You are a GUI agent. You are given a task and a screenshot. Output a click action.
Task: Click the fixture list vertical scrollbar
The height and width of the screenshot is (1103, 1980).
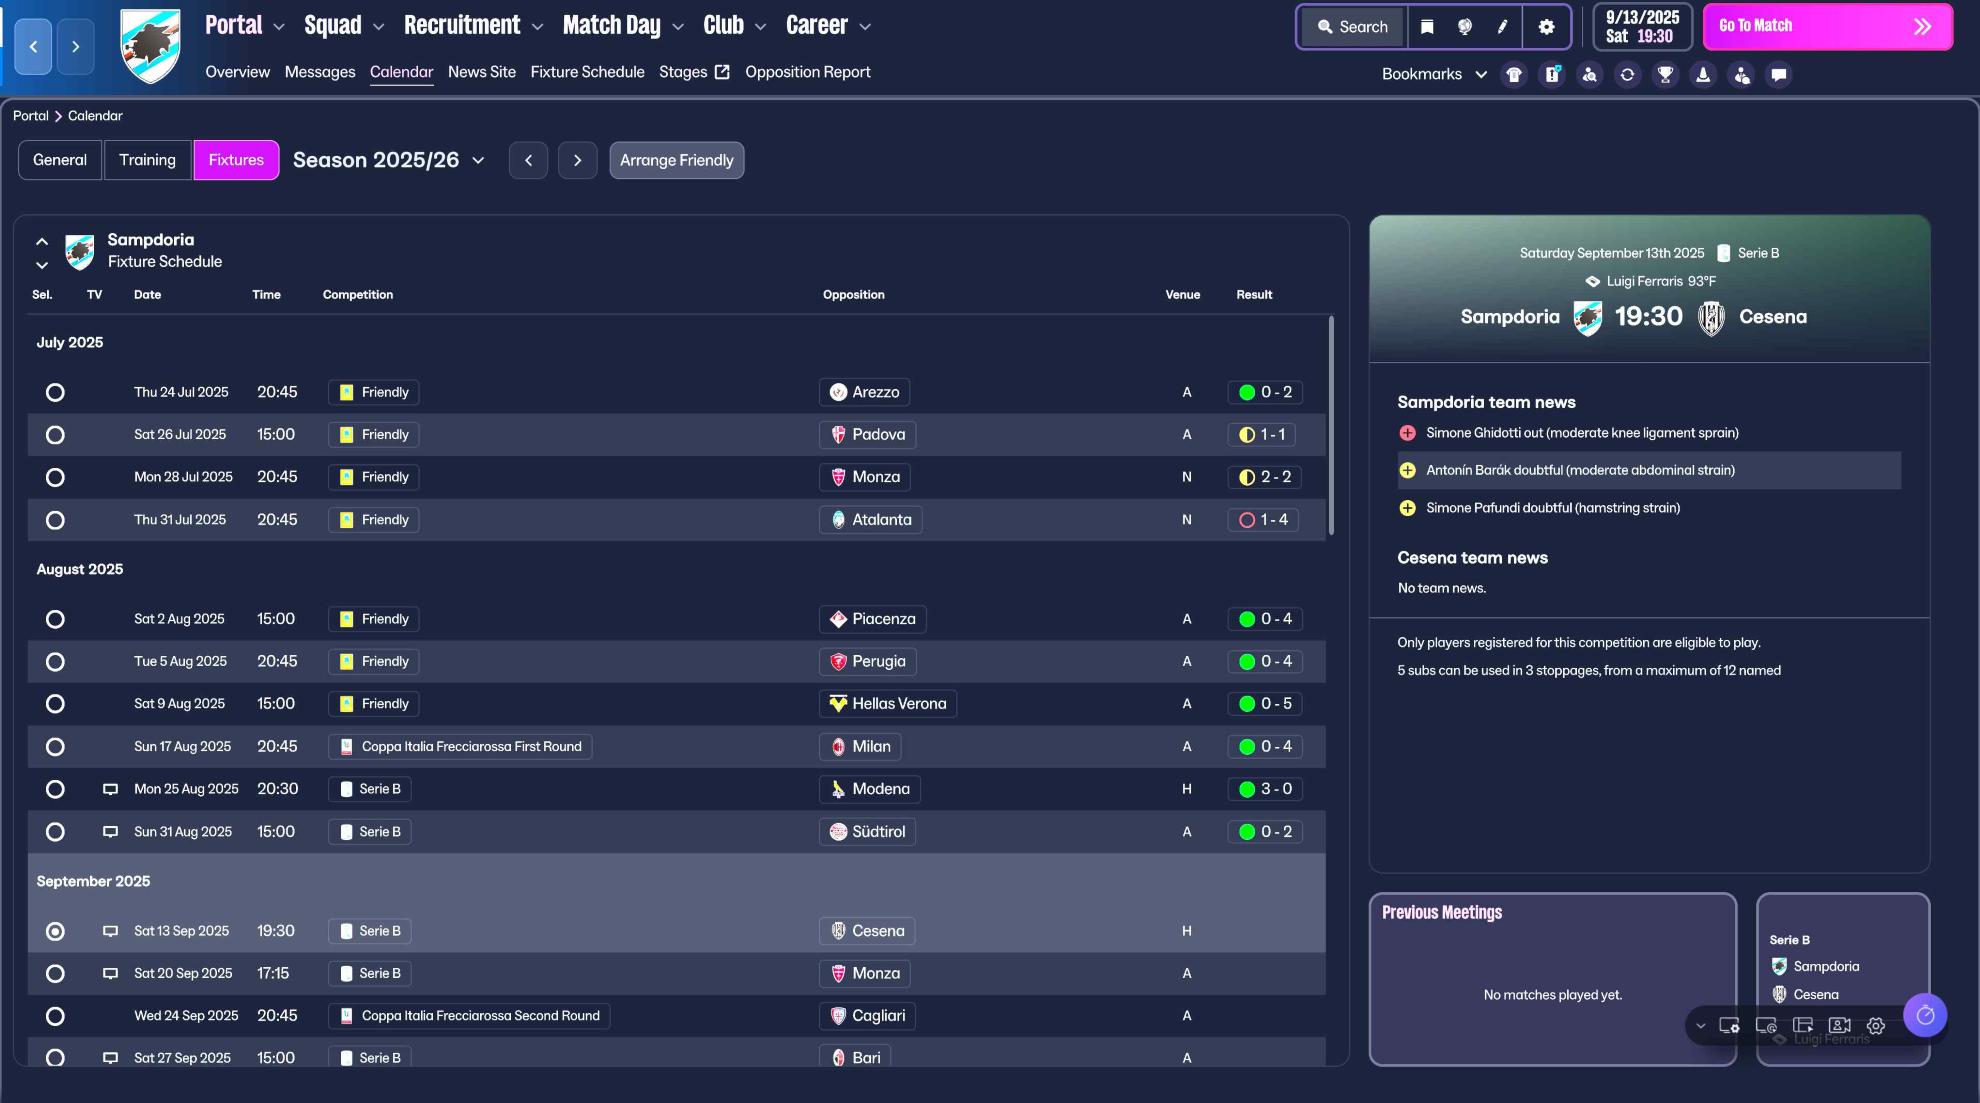[x=1330, y=425]
